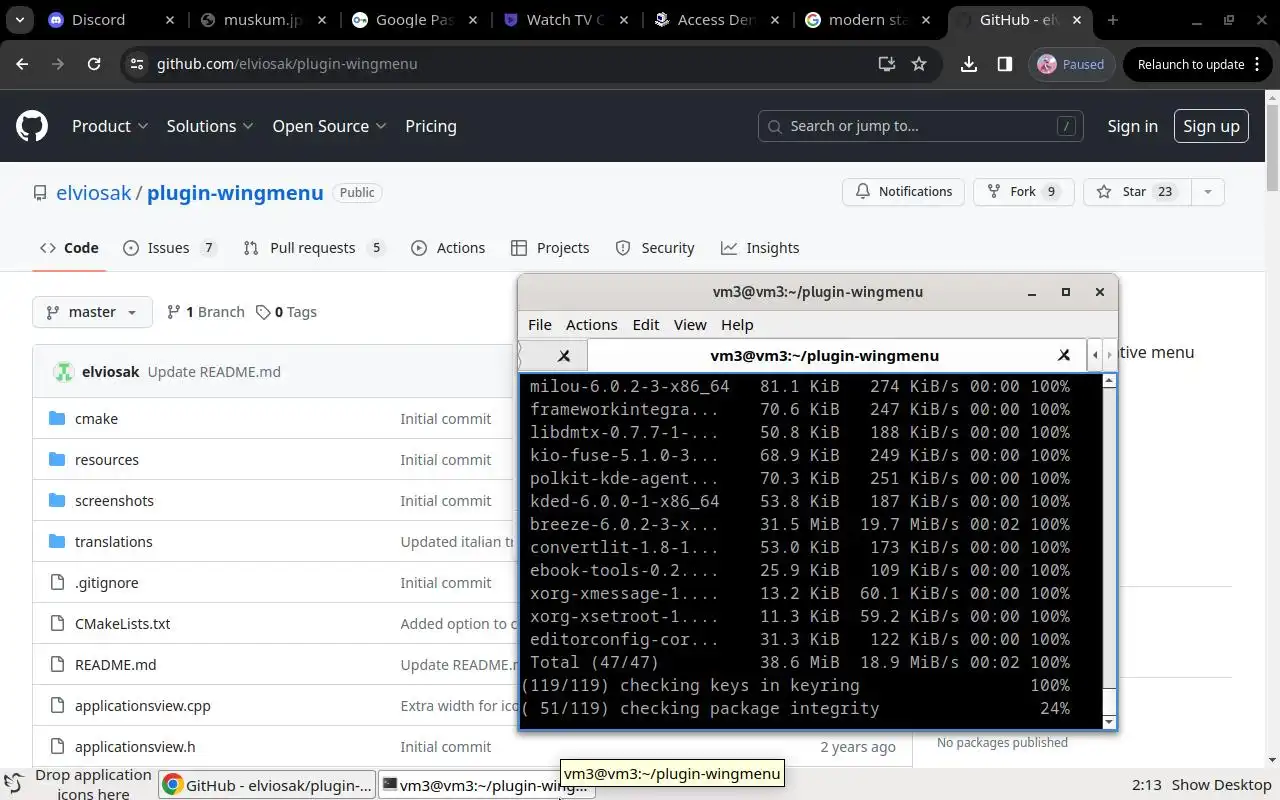The height and width of the screenshot is (800, 1280).
Task: Toggle Chrome side panel icon
Action: tap(1005, 64)
